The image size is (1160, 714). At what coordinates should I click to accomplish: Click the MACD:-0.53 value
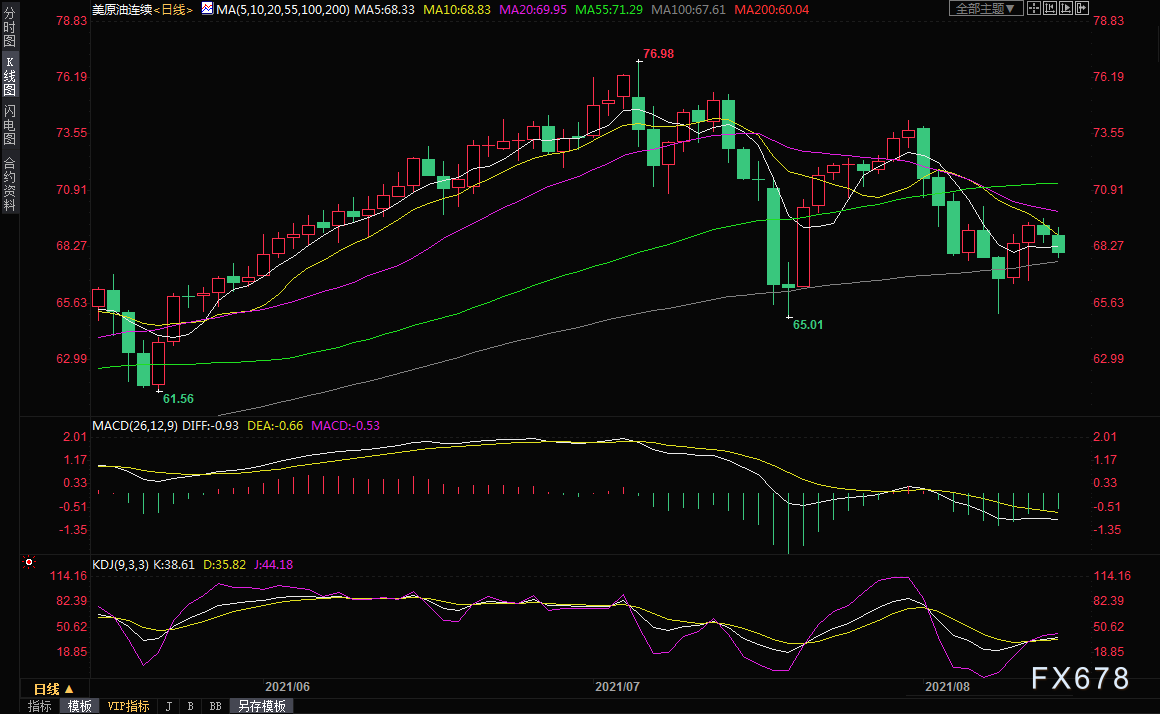click(x=345, y=425)
